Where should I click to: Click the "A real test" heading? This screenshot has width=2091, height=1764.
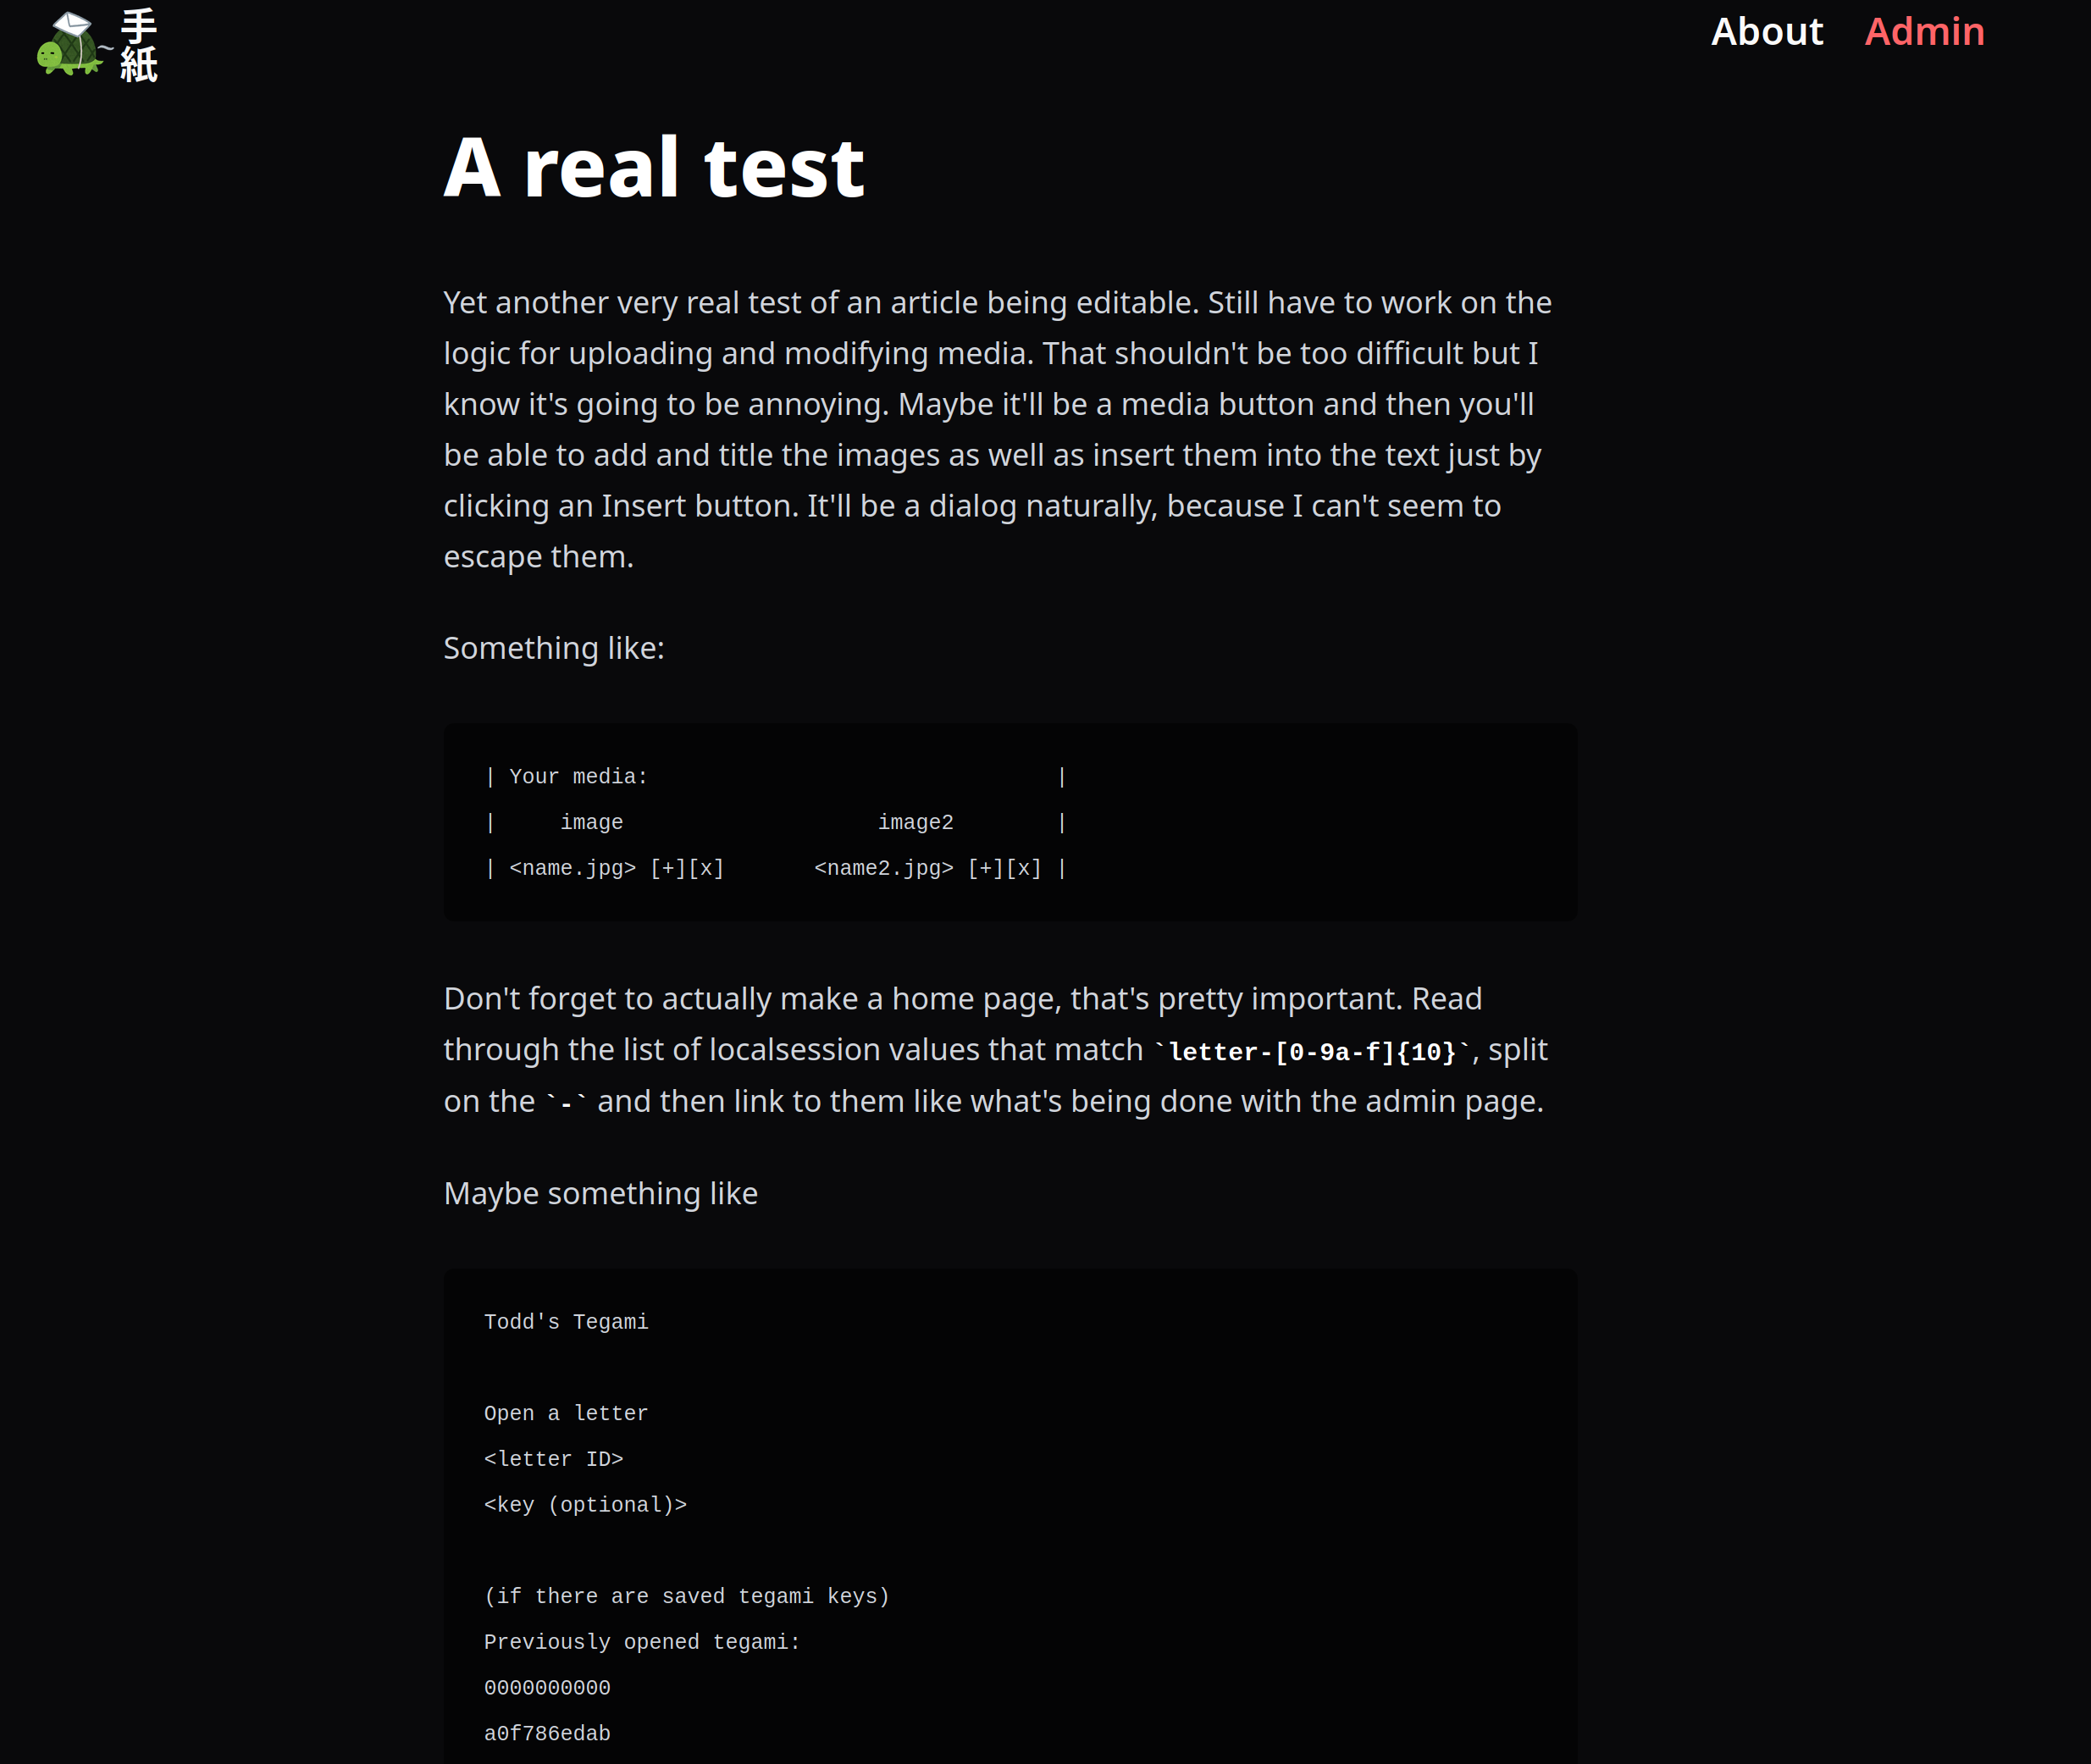(653, 168)
